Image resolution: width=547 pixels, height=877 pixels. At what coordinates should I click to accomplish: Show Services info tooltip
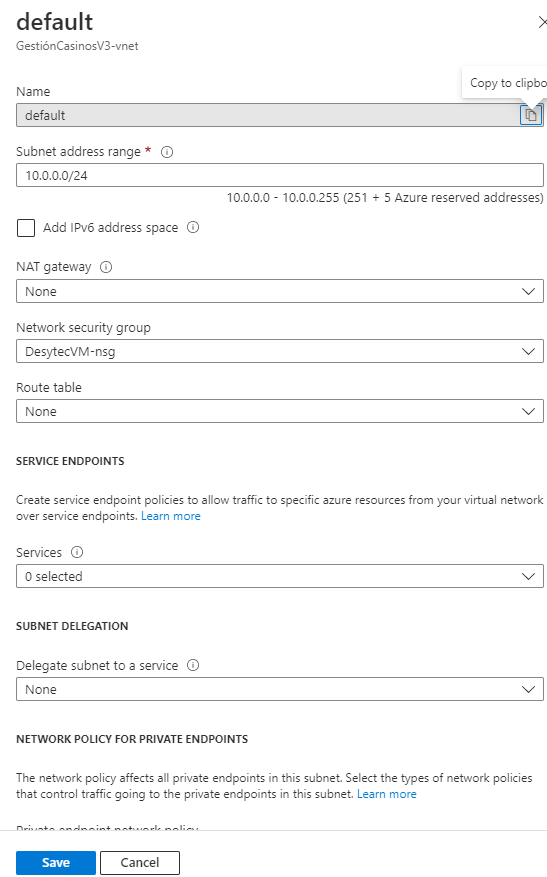point(77,552)
